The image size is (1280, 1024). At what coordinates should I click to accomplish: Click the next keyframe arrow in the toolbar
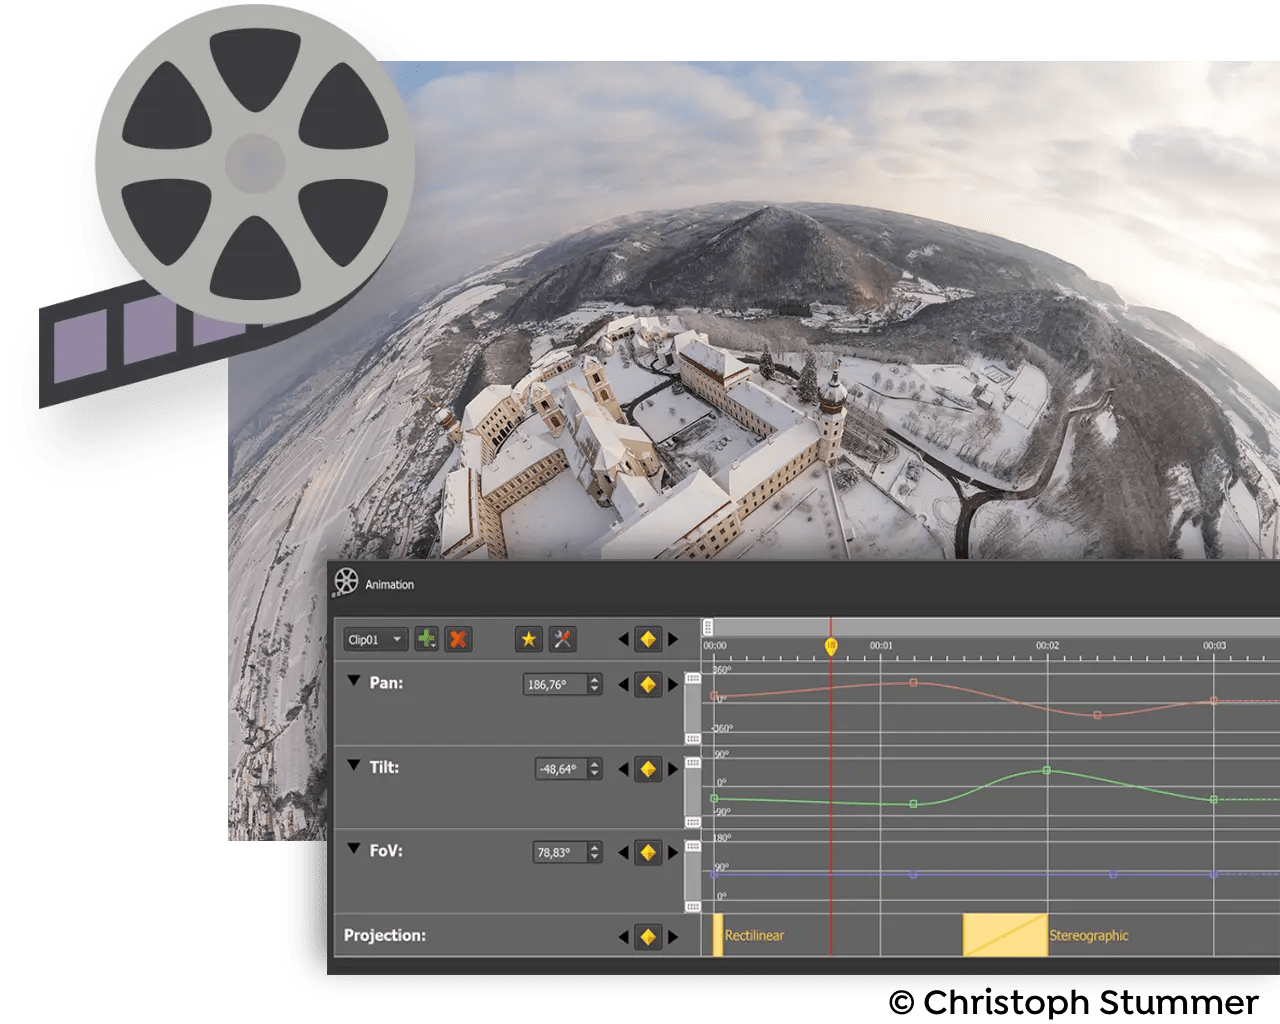pos(673,640)
